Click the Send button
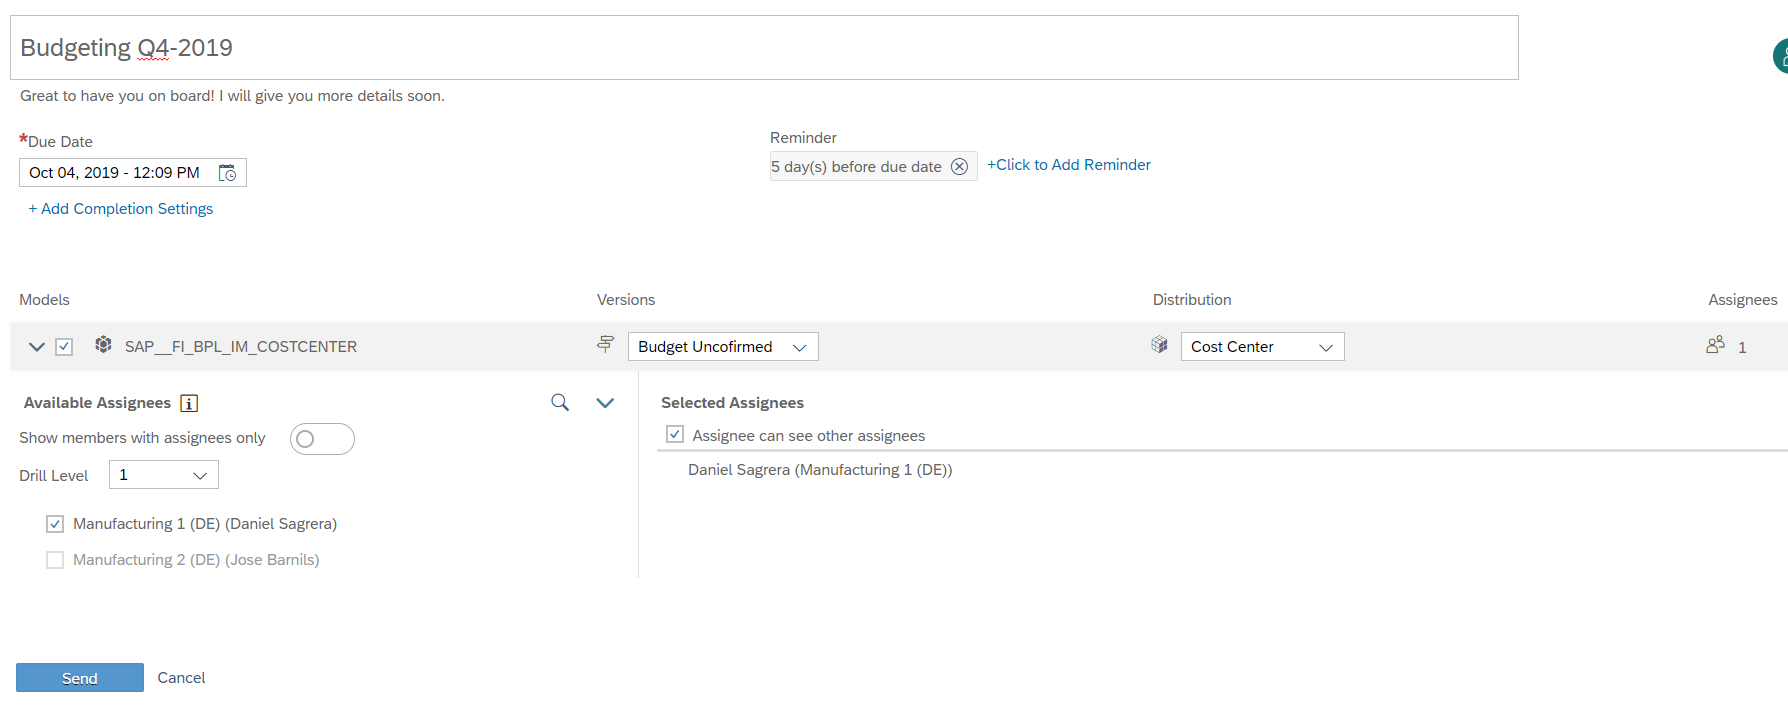The image size is (1788, 707). tap(80, 678)
